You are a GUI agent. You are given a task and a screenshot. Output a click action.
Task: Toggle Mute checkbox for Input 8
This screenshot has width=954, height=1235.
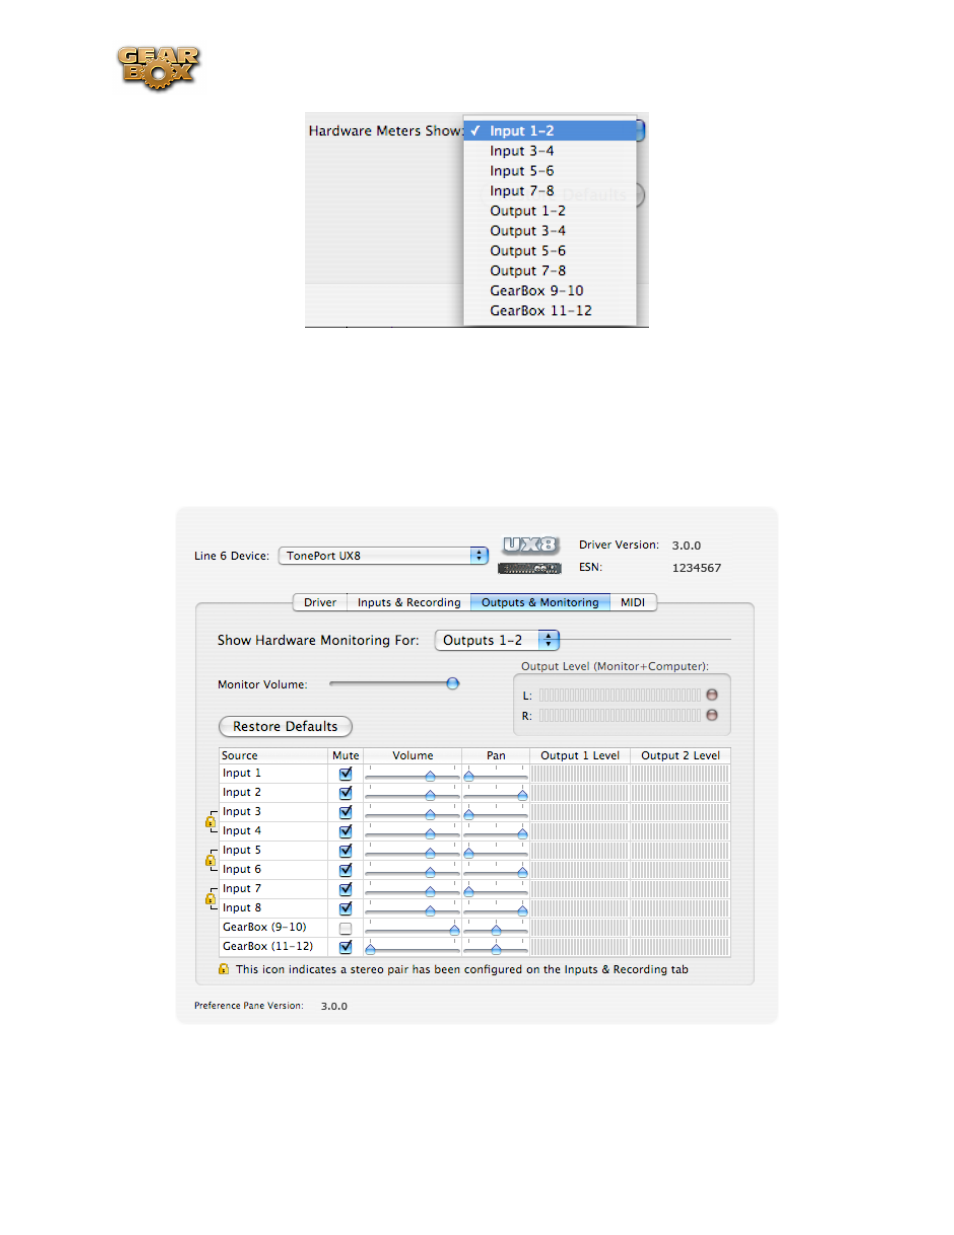[345, 908]
